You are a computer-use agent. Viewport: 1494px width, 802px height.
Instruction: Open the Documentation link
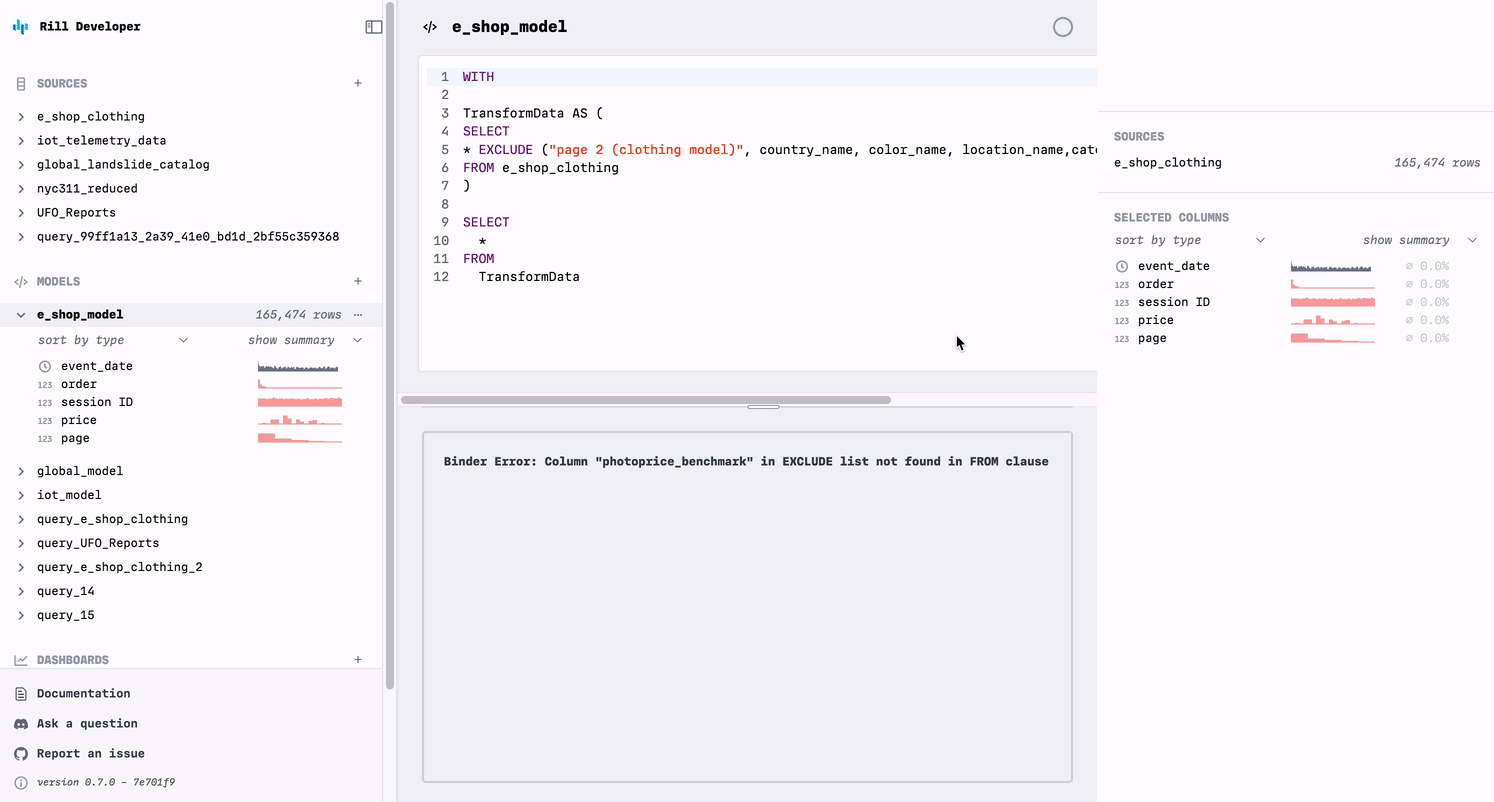(x=84, y=693)
